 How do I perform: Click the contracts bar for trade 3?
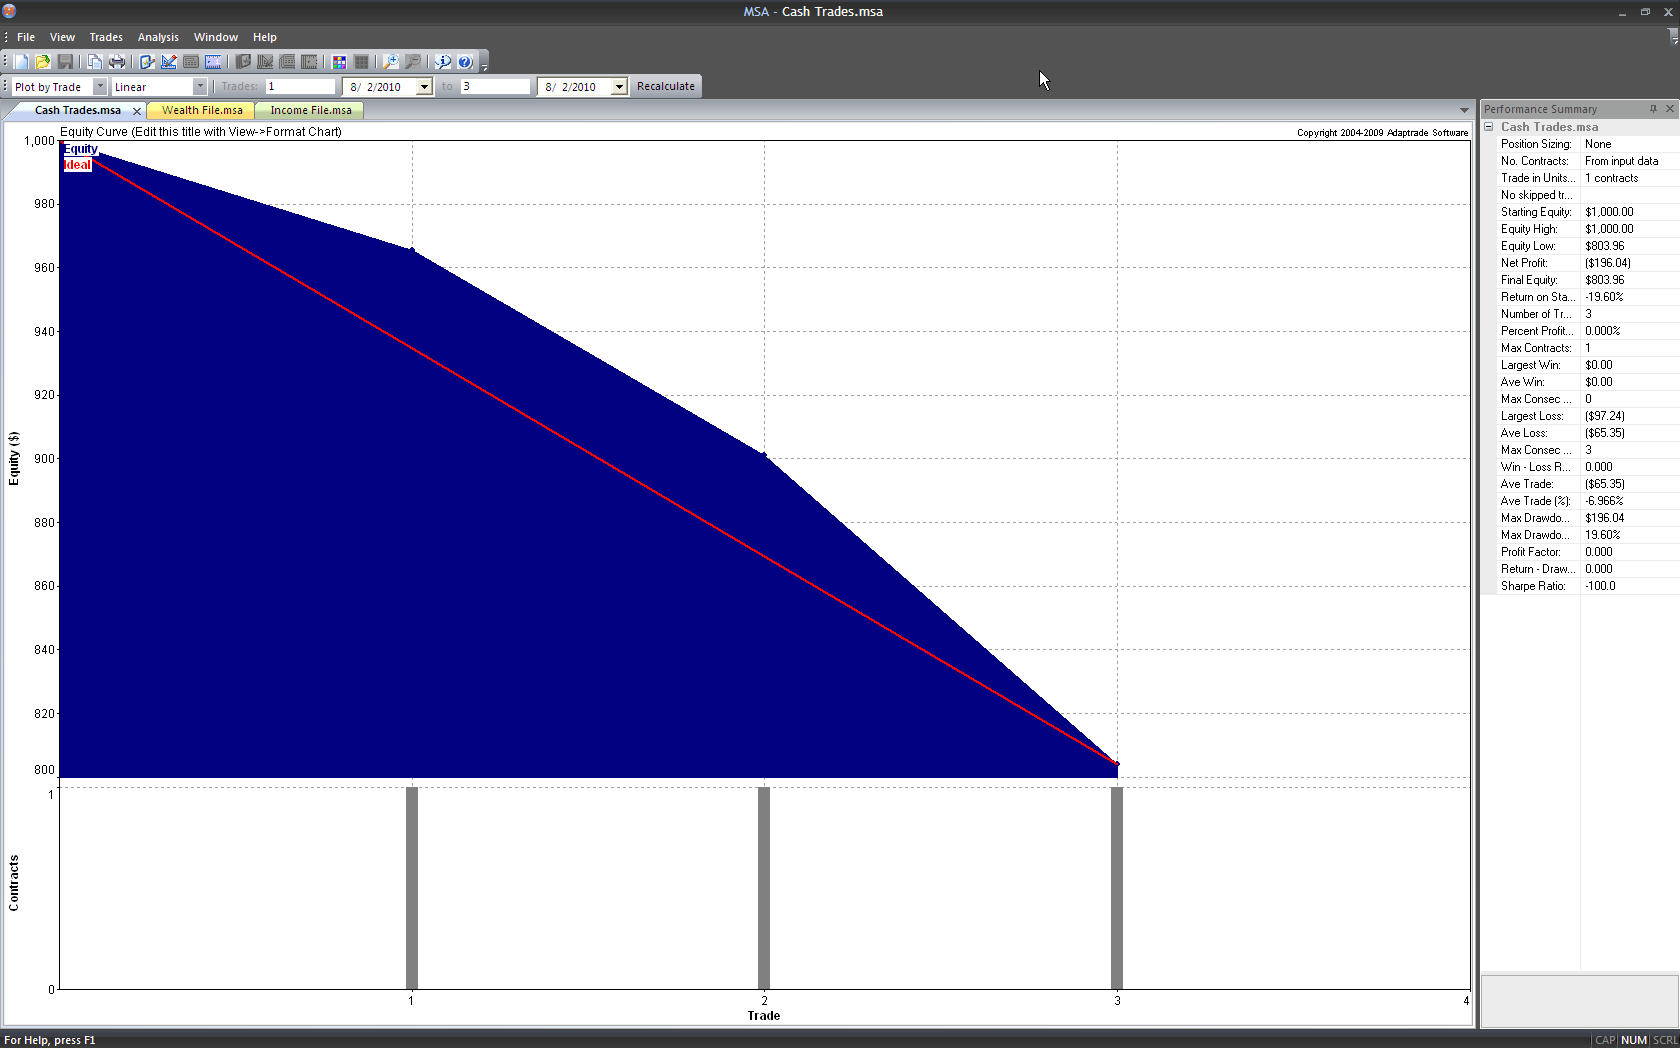1117,888
